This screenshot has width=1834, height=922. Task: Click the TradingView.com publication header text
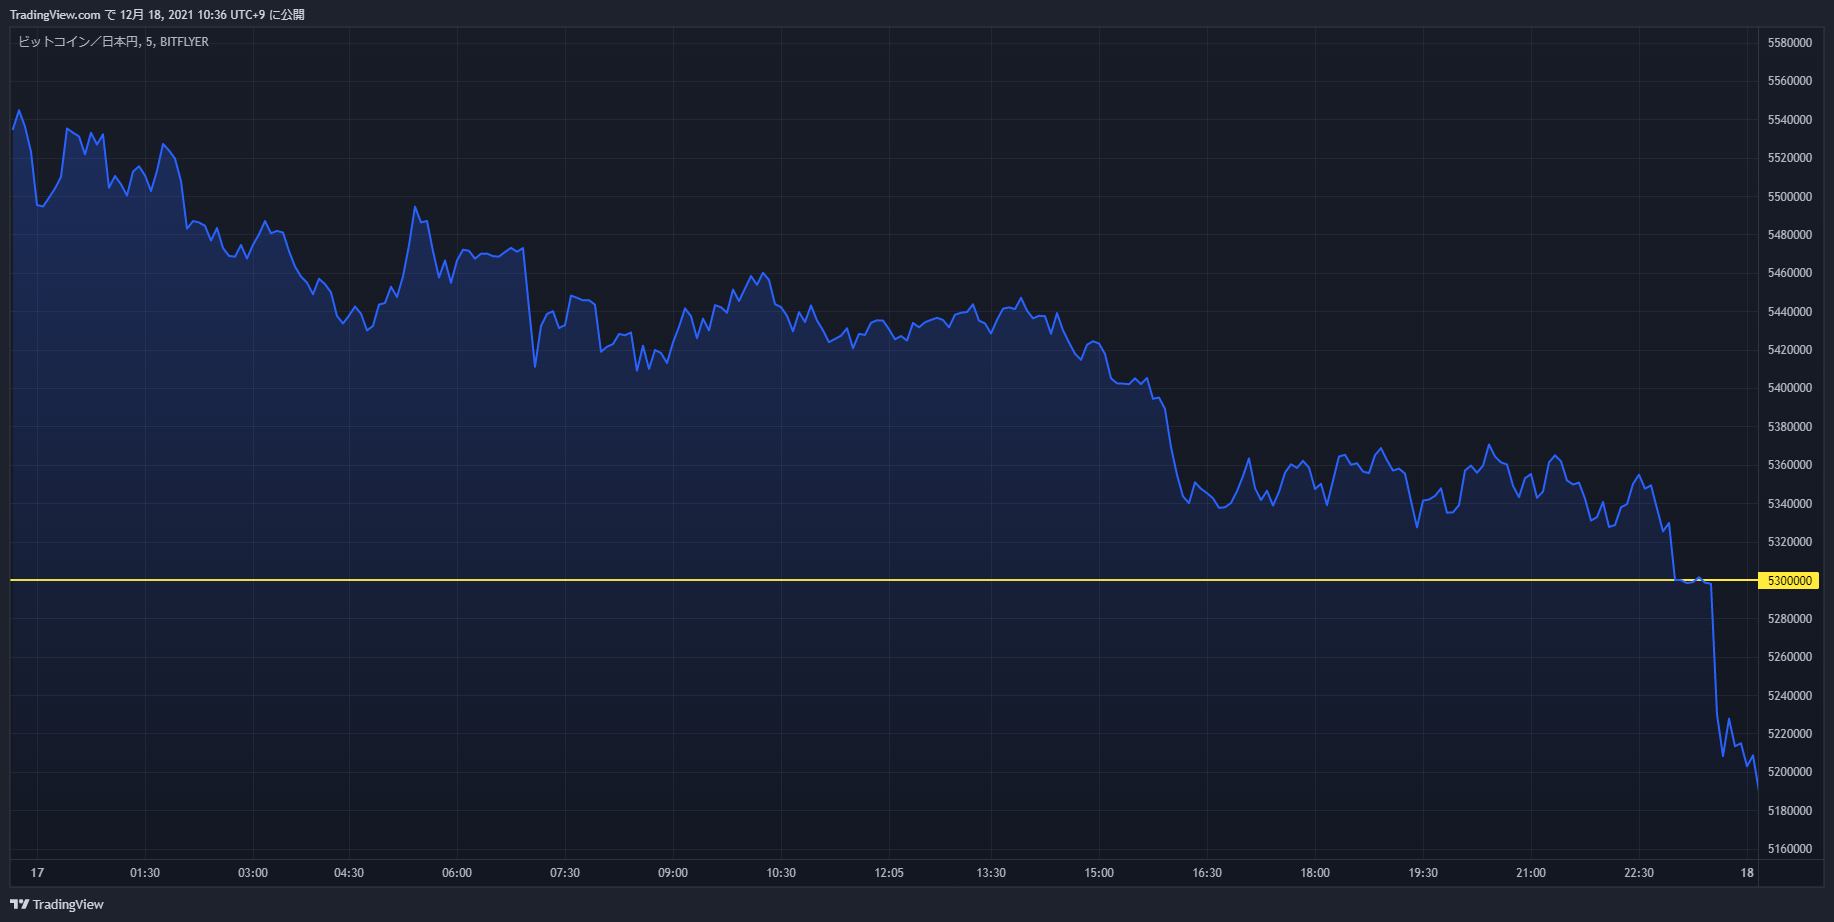click(157, 15)
